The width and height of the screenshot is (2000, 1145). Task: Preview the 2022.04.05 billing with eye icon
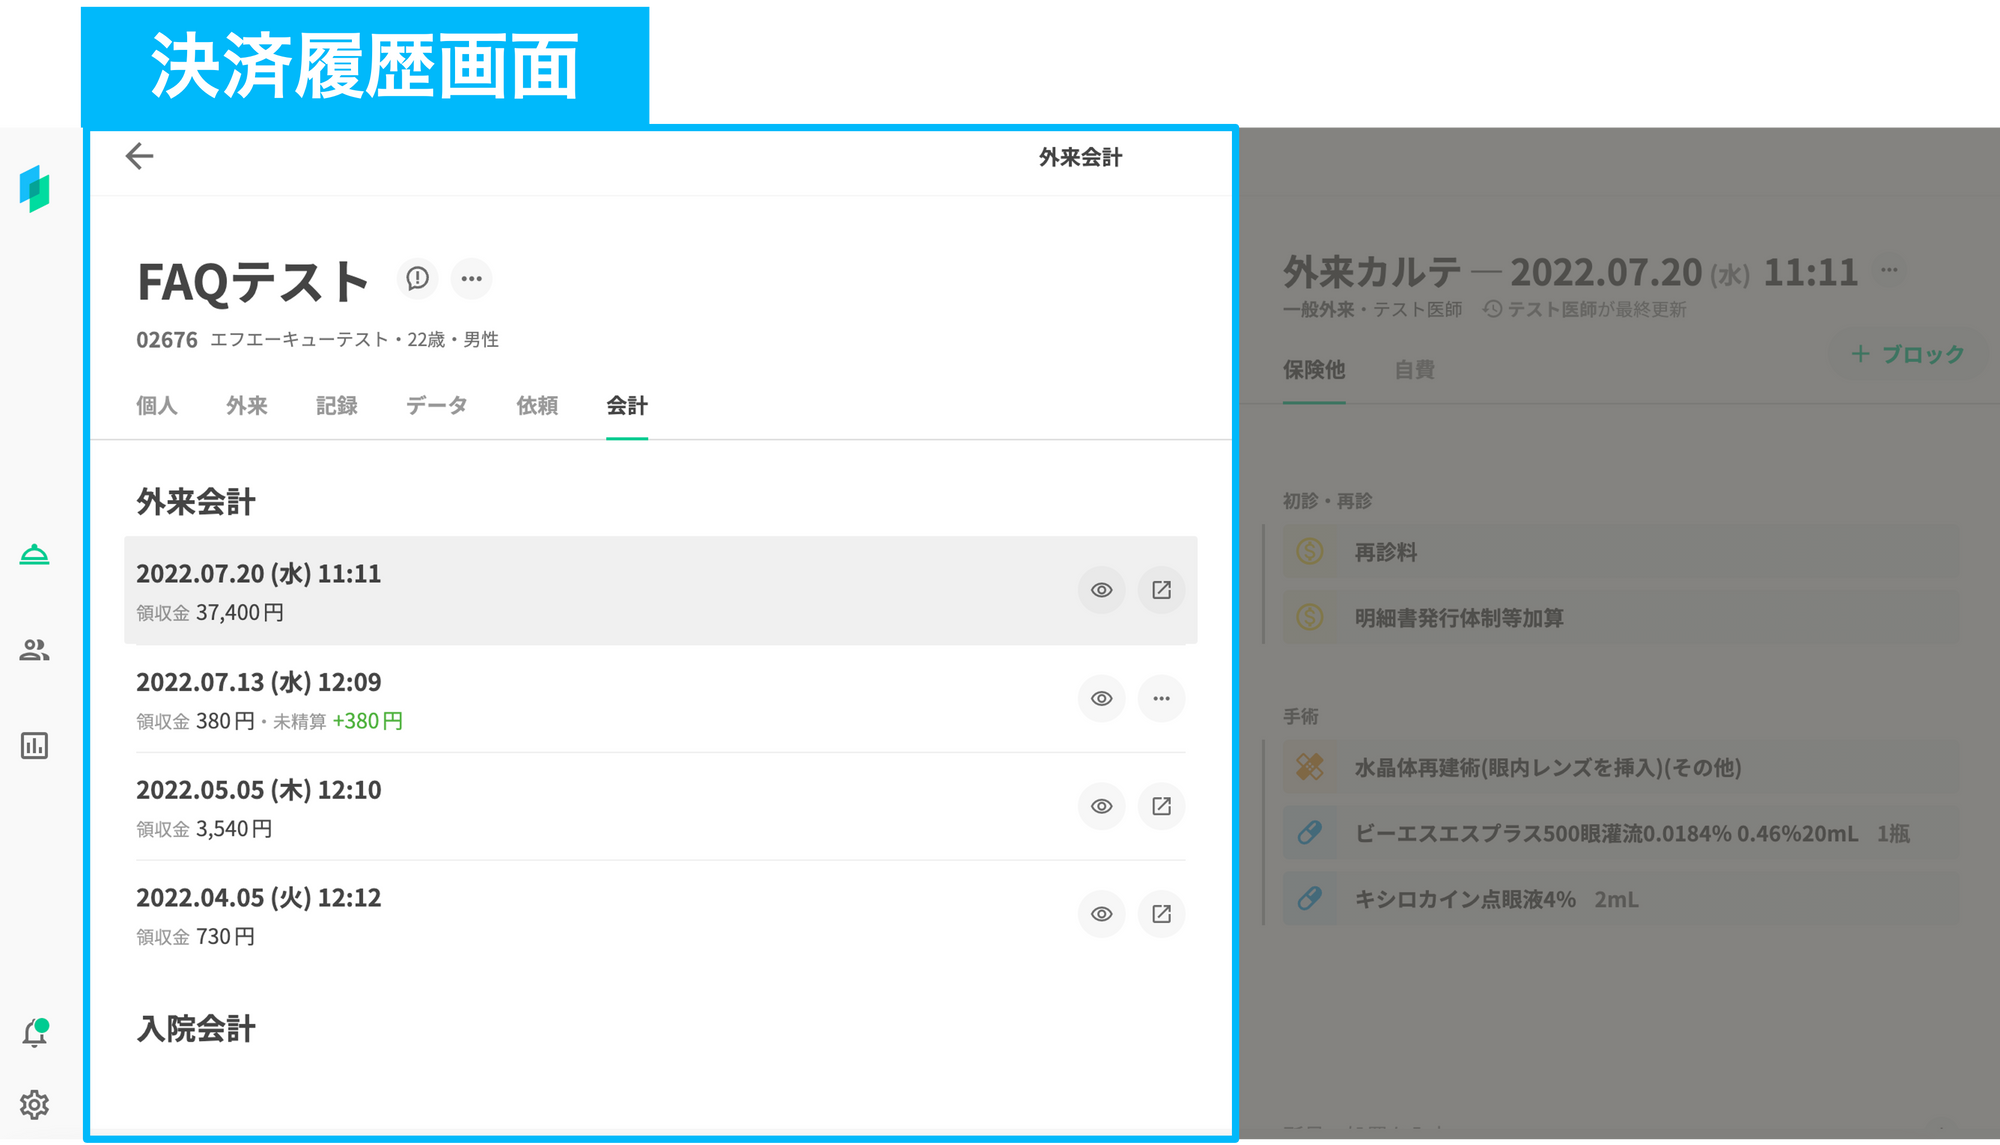tap(1101, 914)
